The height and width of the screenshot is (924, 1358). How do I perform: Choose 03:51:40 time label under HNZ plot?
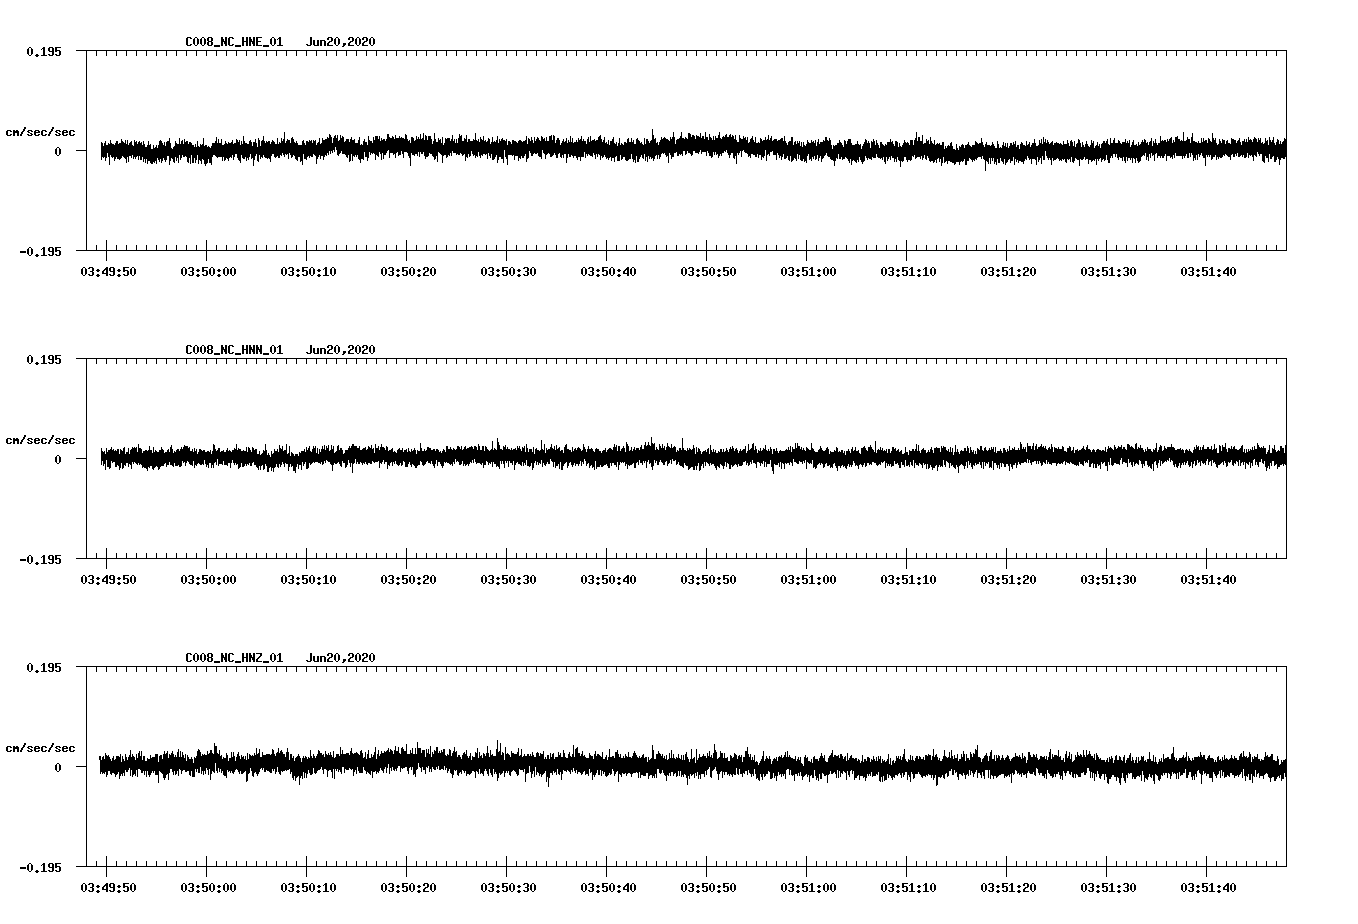[x=1208, y=888]
